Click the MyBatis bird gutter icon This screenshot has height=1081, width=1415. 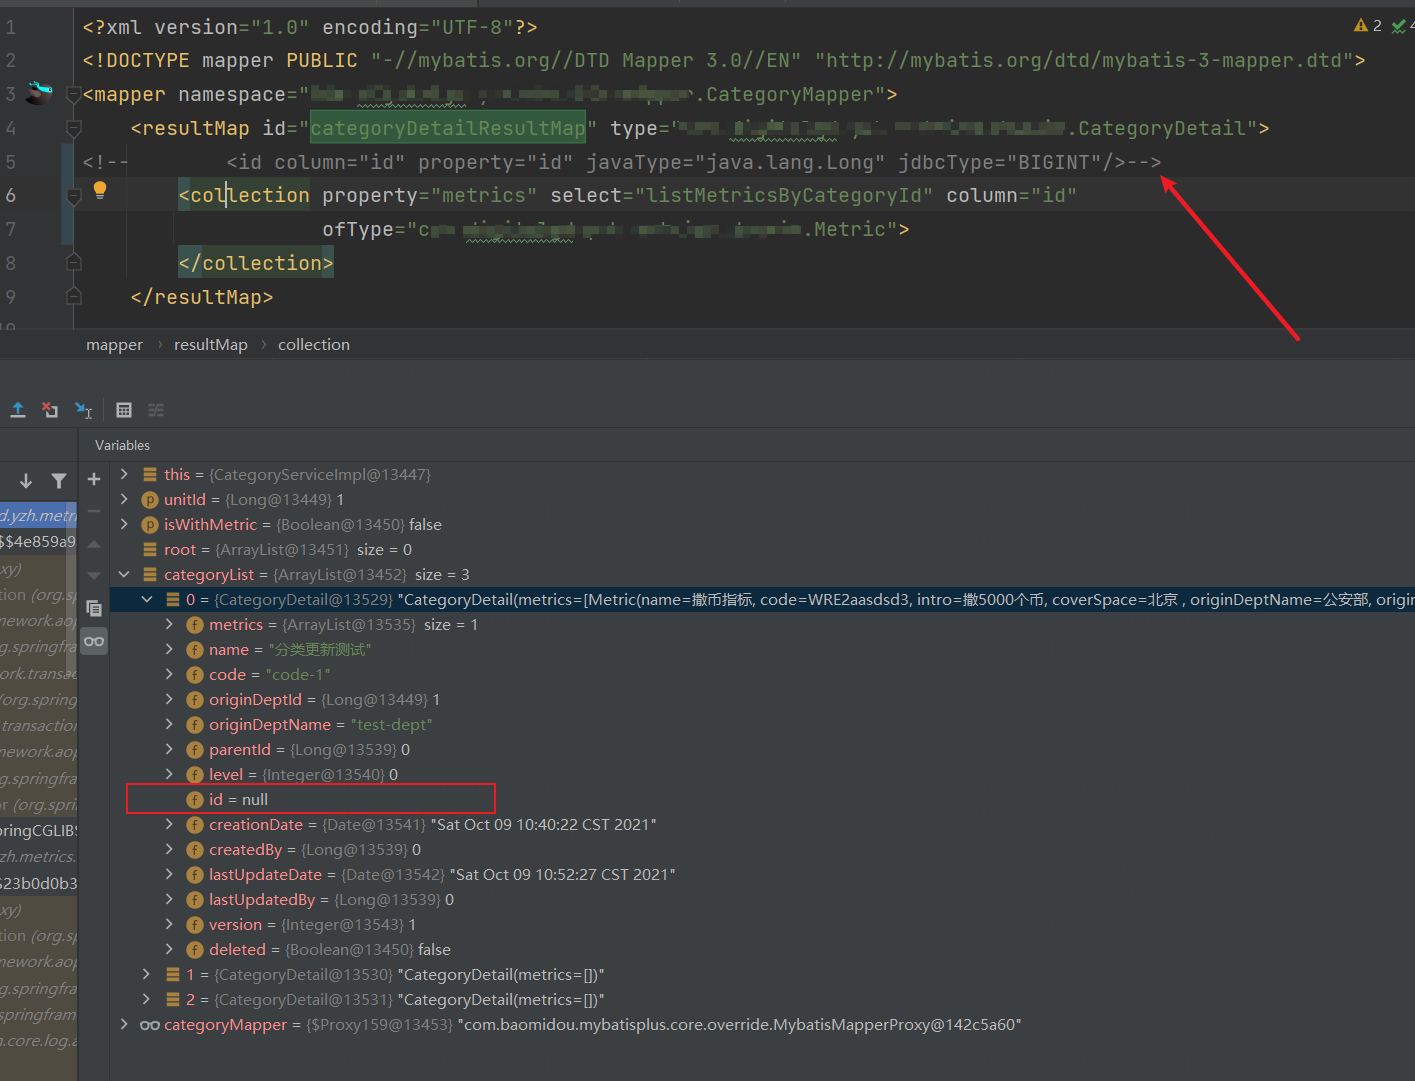(x=39, y=93)
